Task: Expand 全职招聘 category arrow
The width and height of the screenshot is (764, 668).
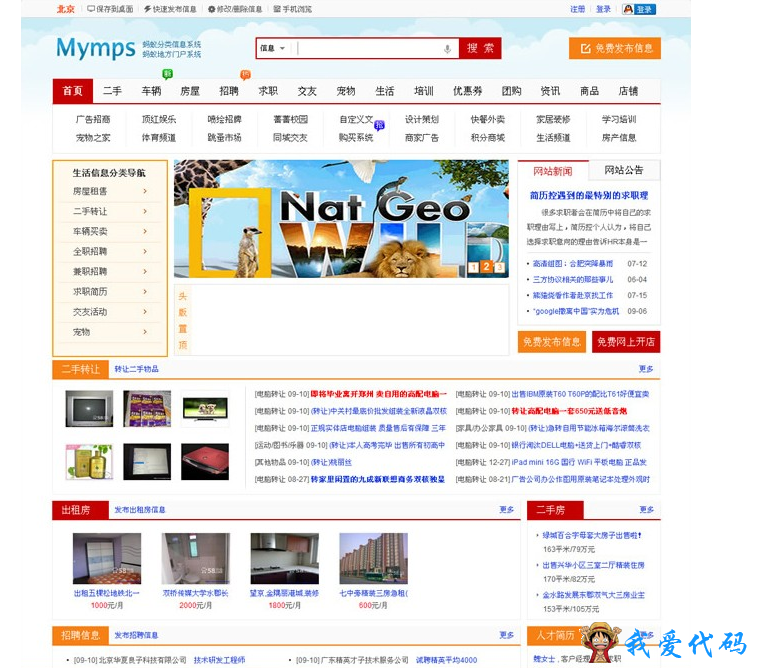Action: point(145,251)
